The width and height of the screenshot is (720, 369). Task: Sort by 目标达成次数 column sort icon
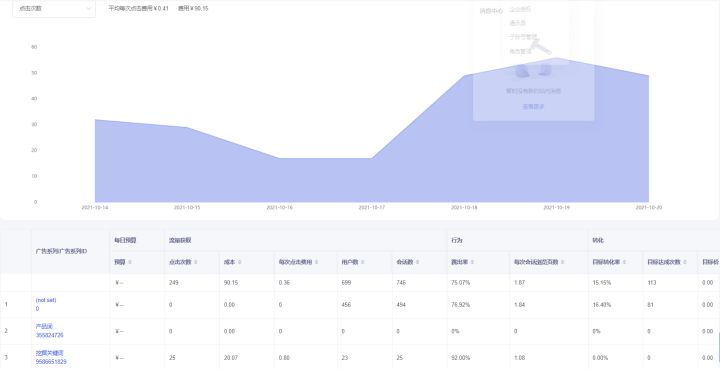pos(685,263)
